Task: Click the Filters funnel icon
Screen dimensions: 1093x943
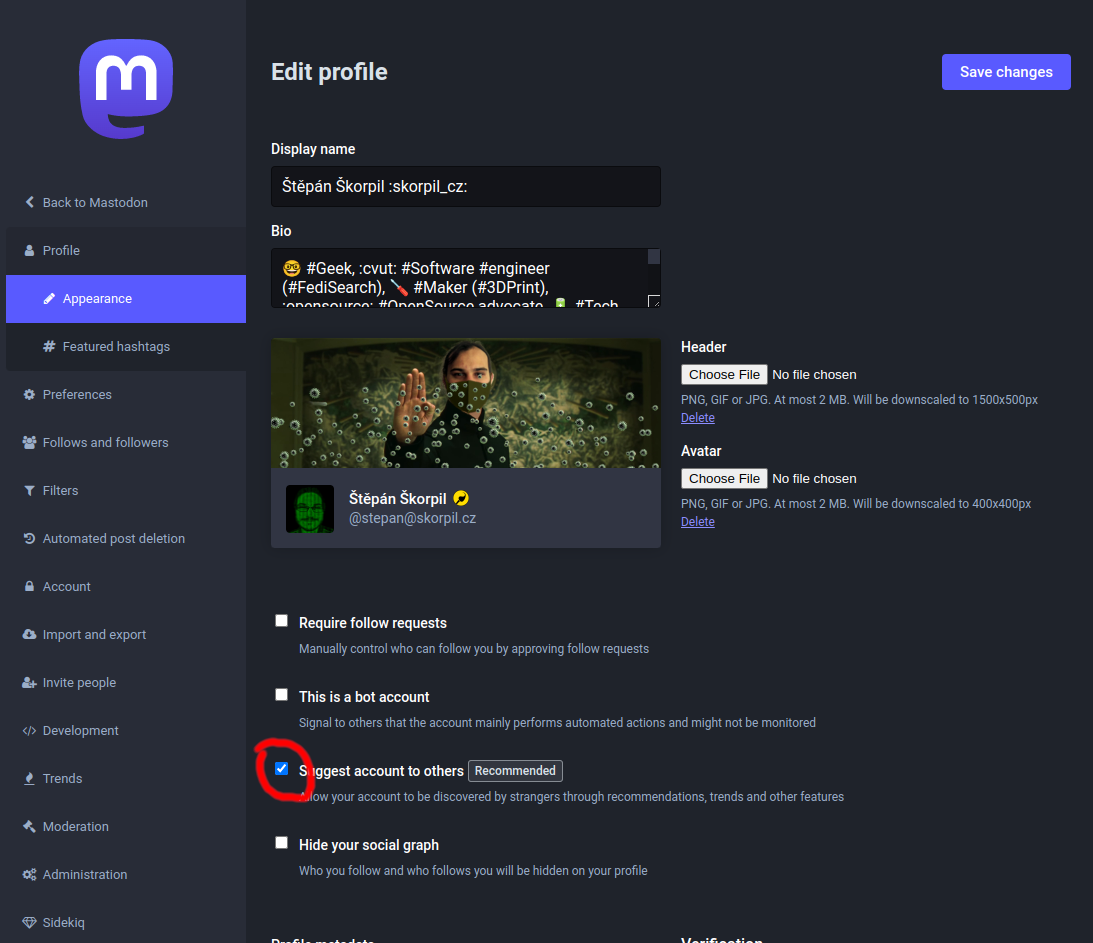Action: pos(29,491)
